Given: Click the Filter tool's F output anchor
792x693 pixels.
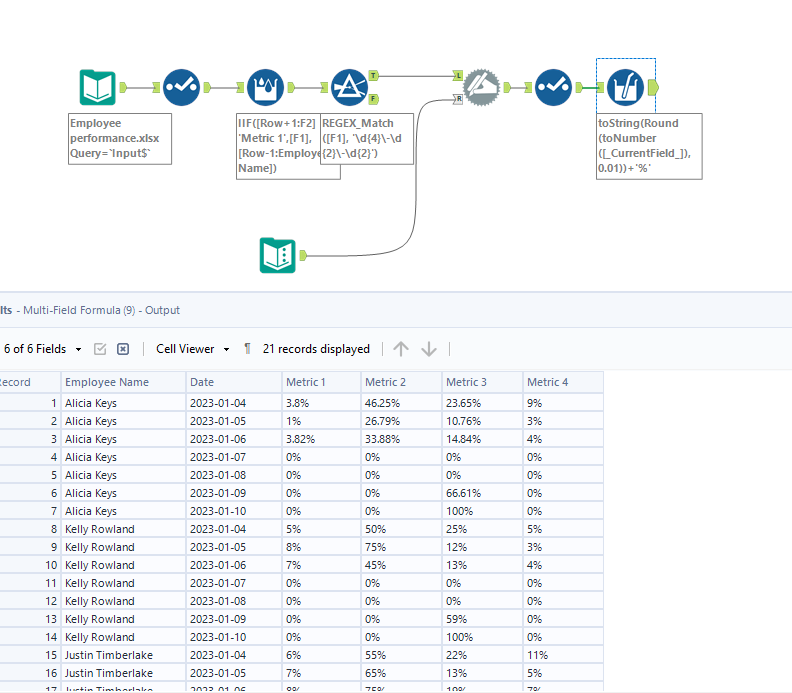Looking at the screenshot, I should tap(374, 99).
